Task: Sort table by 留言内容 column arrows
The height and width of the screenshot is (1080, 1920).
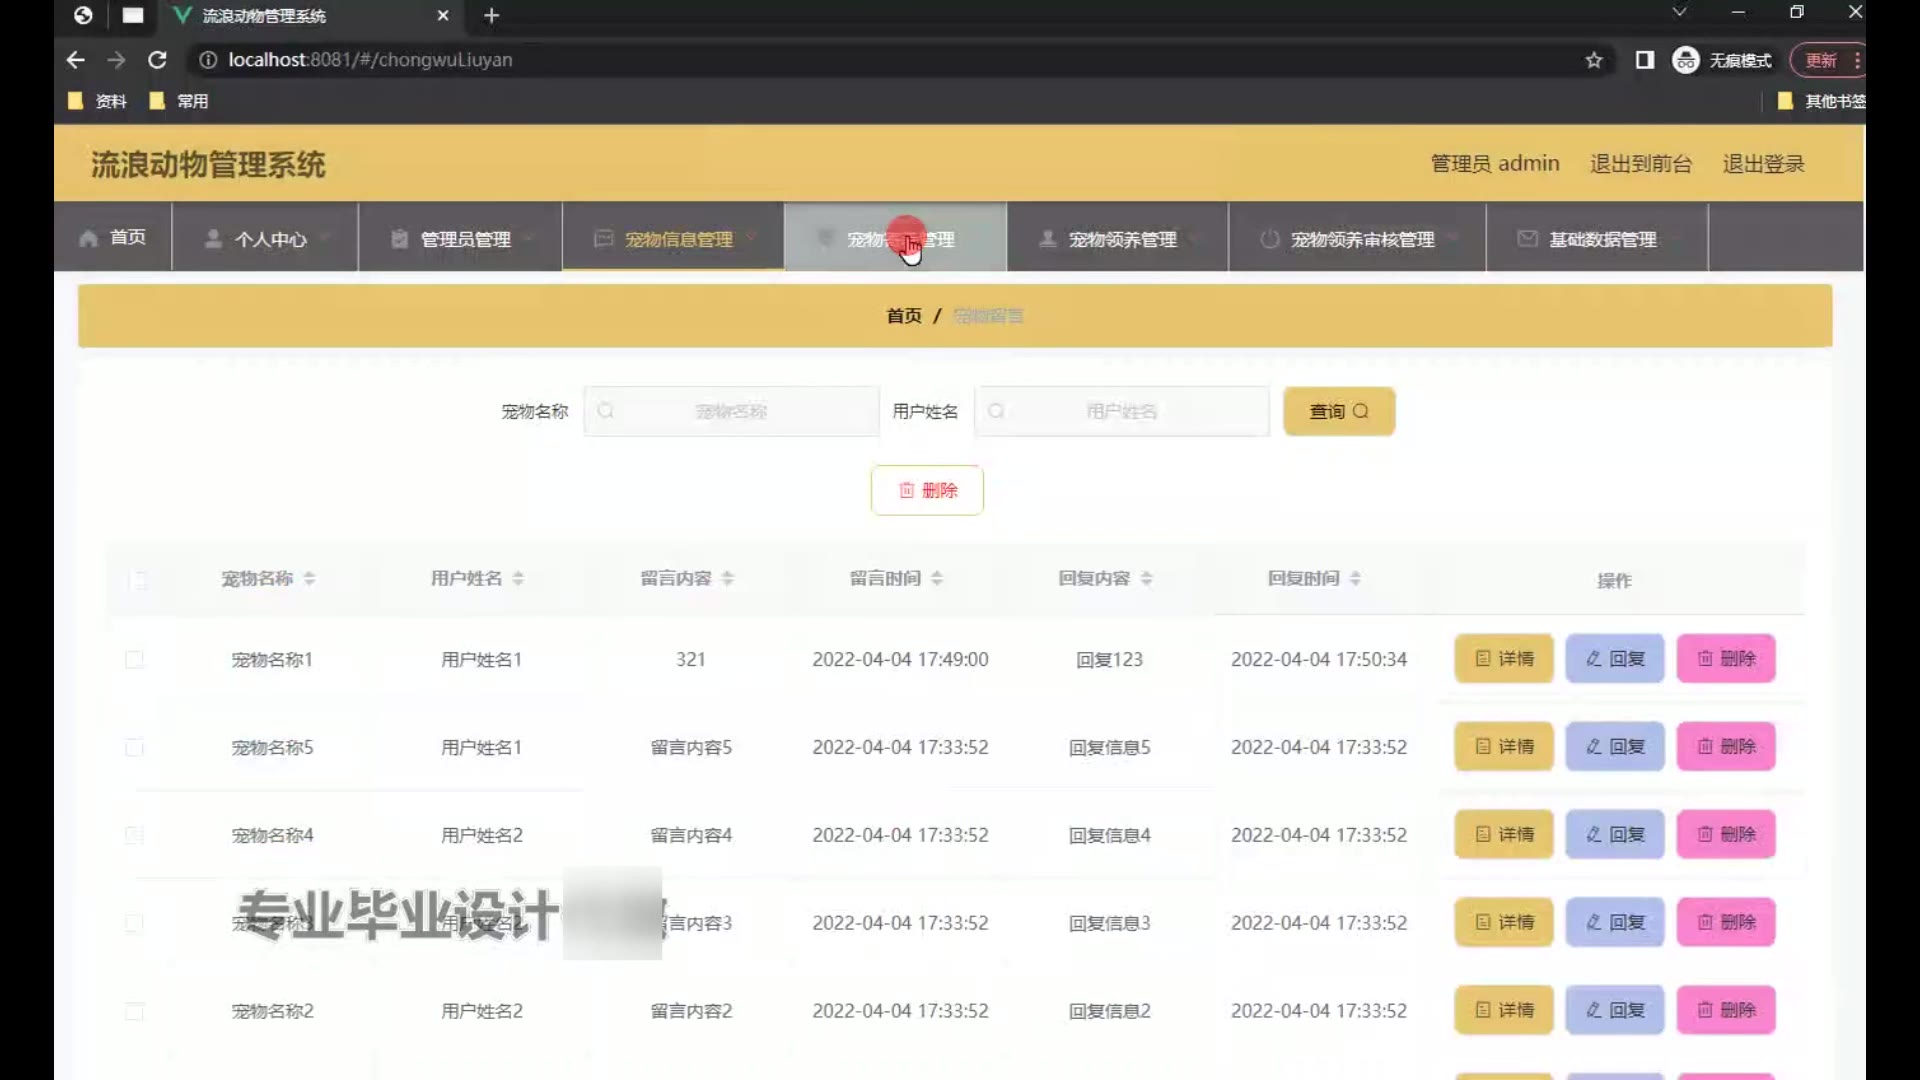Action: pyautogui.click(x=727, y=578)
